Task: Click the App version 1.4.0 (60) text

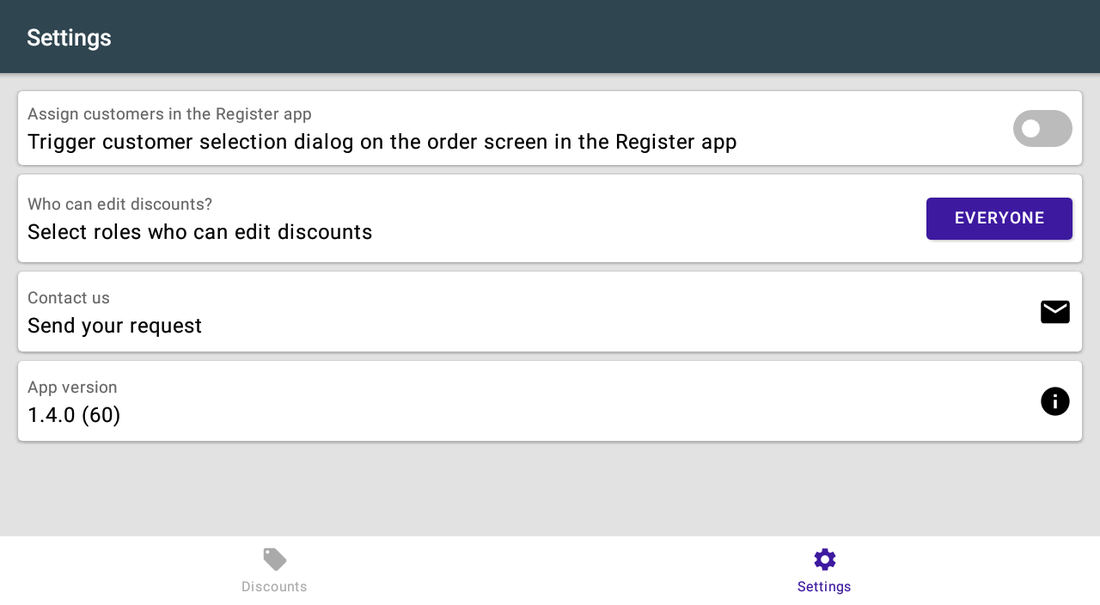Action: pos(74,415)
